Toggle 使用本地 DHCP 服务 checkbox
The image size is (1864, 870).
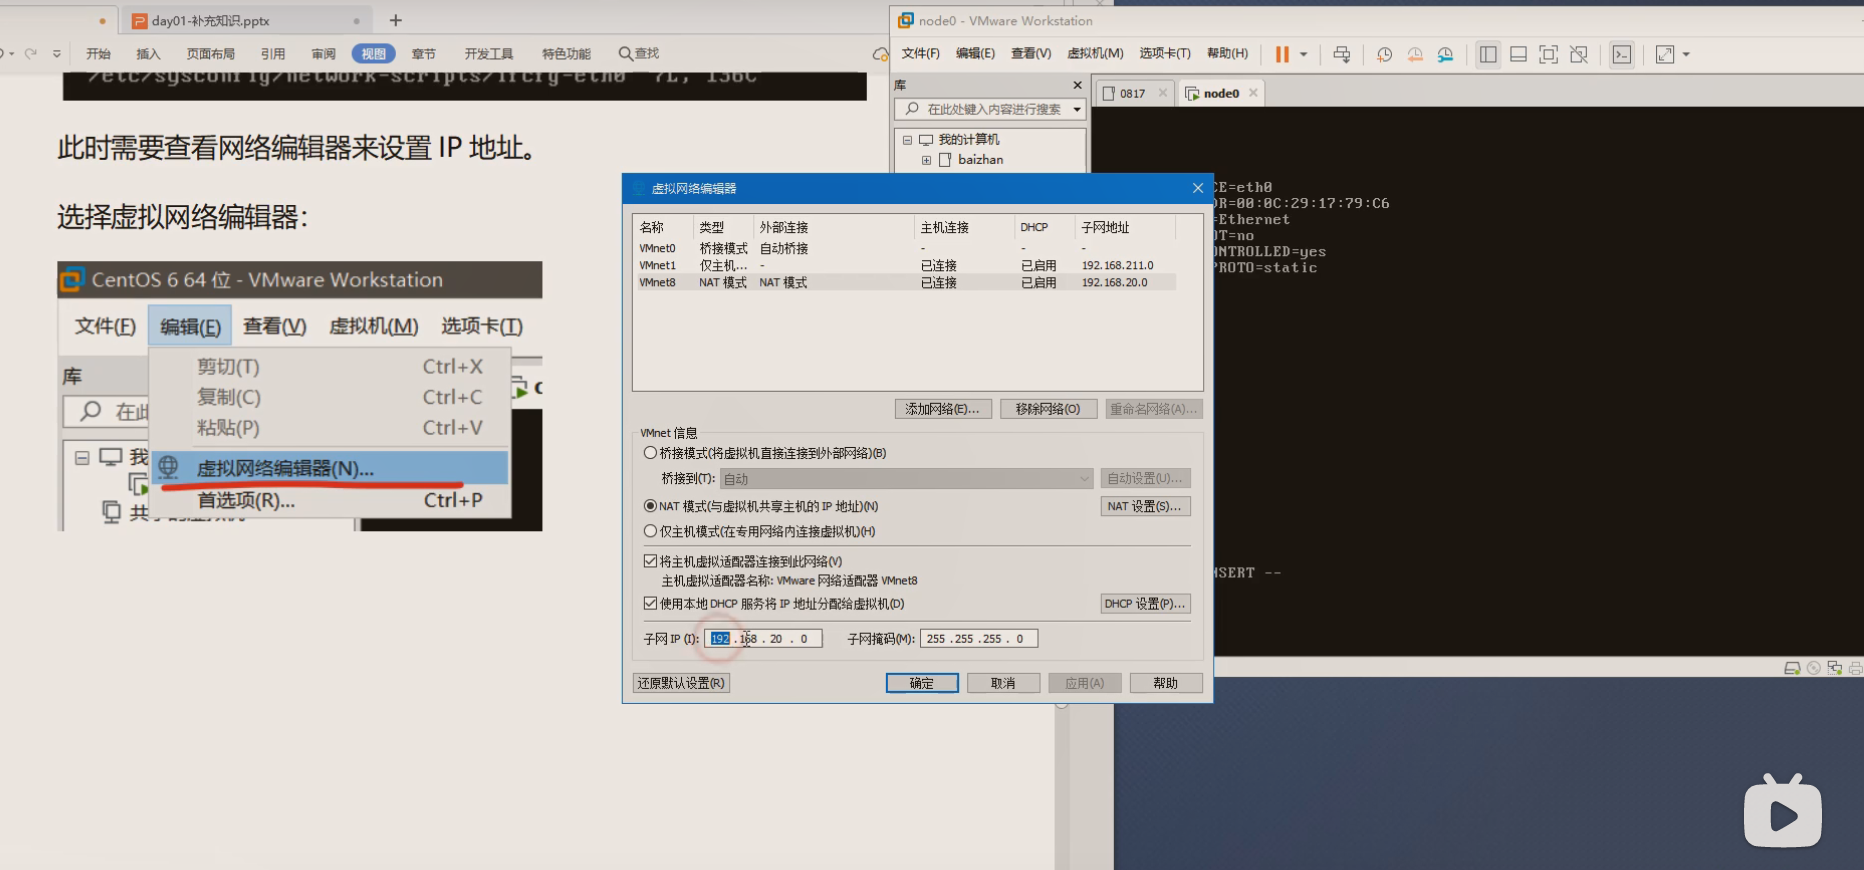pyautogui.click(x=650, y=603)
